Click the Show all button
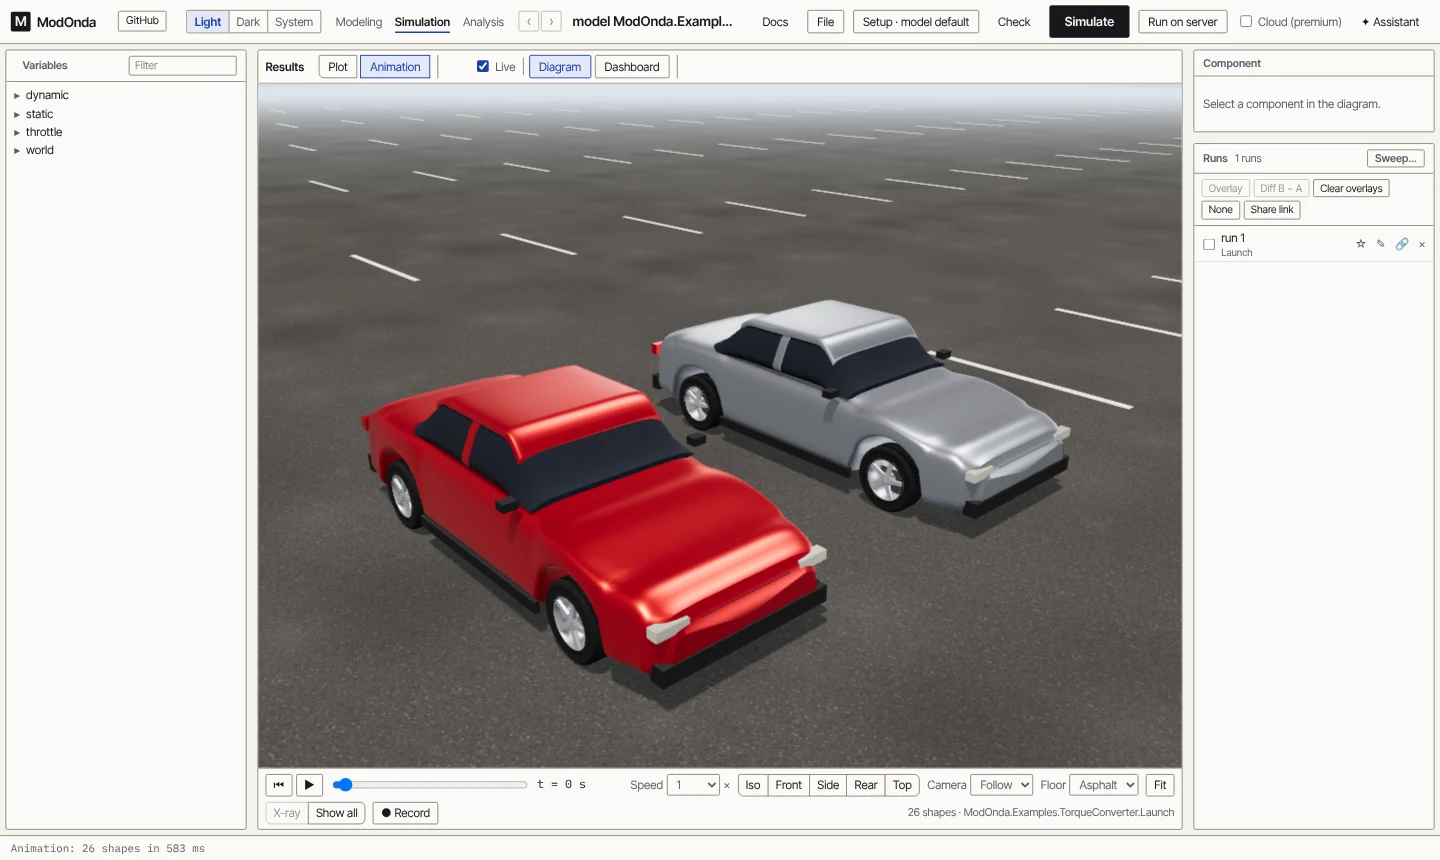The height and width of the screenshot is (860, 1440). (x=337, y=813)
